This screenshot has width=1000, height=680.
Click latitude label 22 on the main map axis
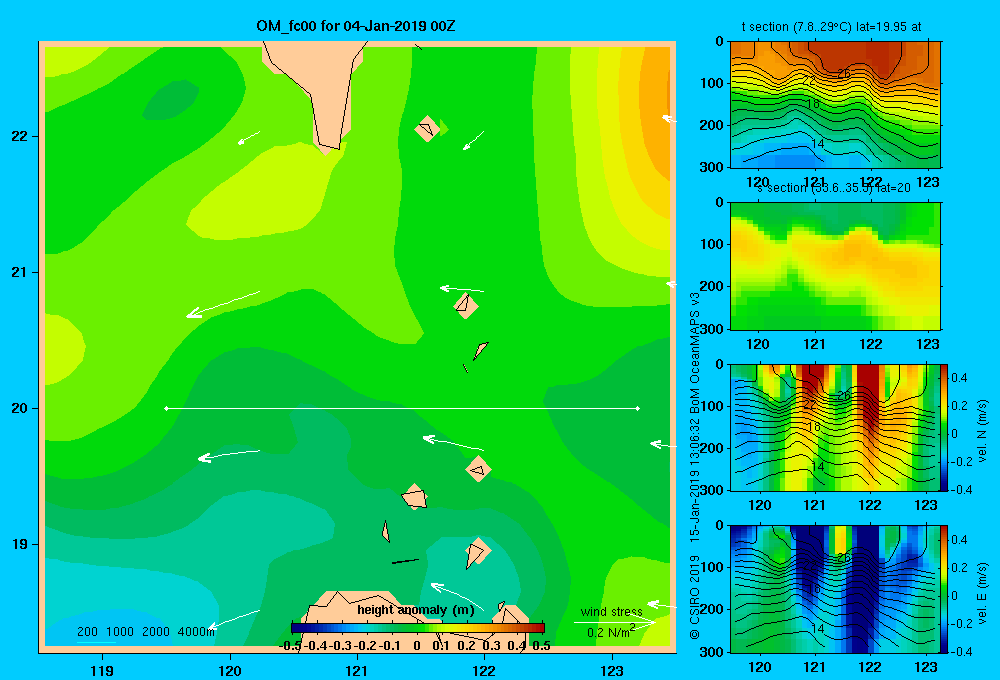click(20, 136)
